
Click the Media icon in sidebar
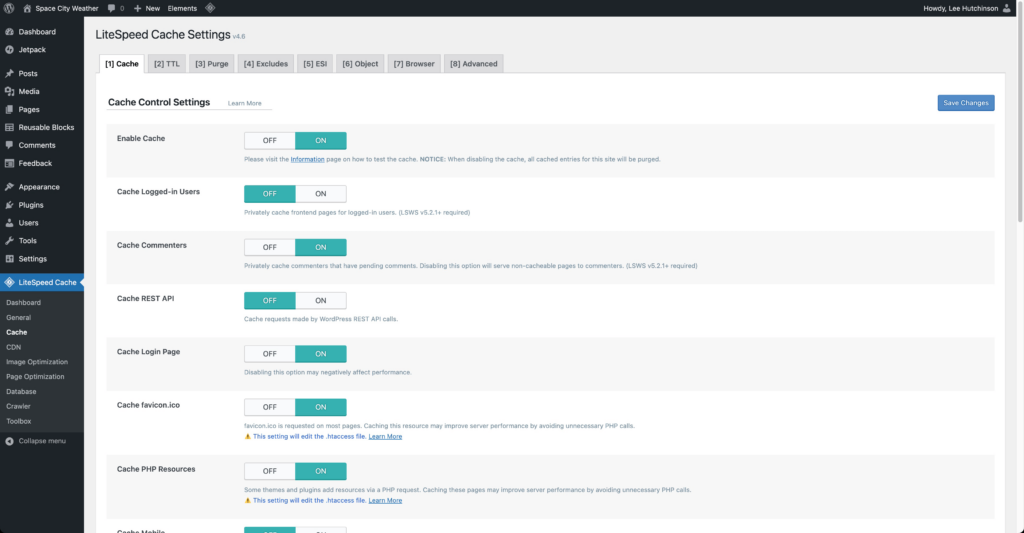[9, 91]
